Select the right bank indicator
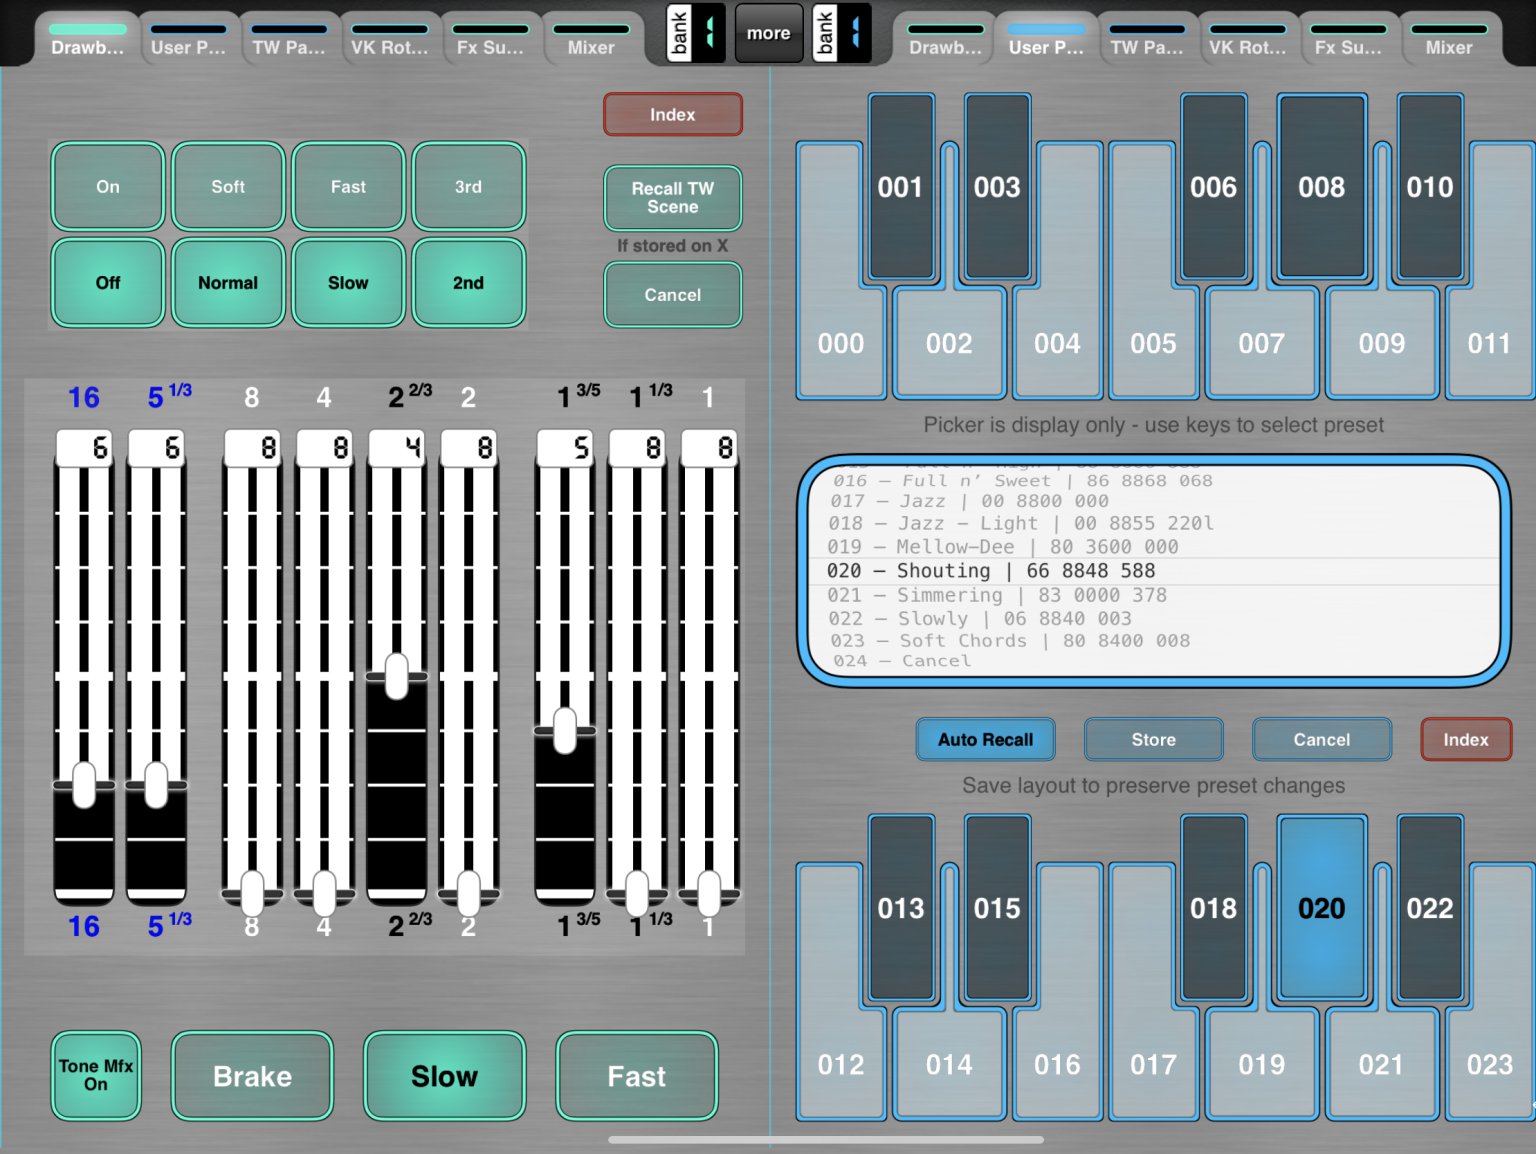 pos(841,33)
